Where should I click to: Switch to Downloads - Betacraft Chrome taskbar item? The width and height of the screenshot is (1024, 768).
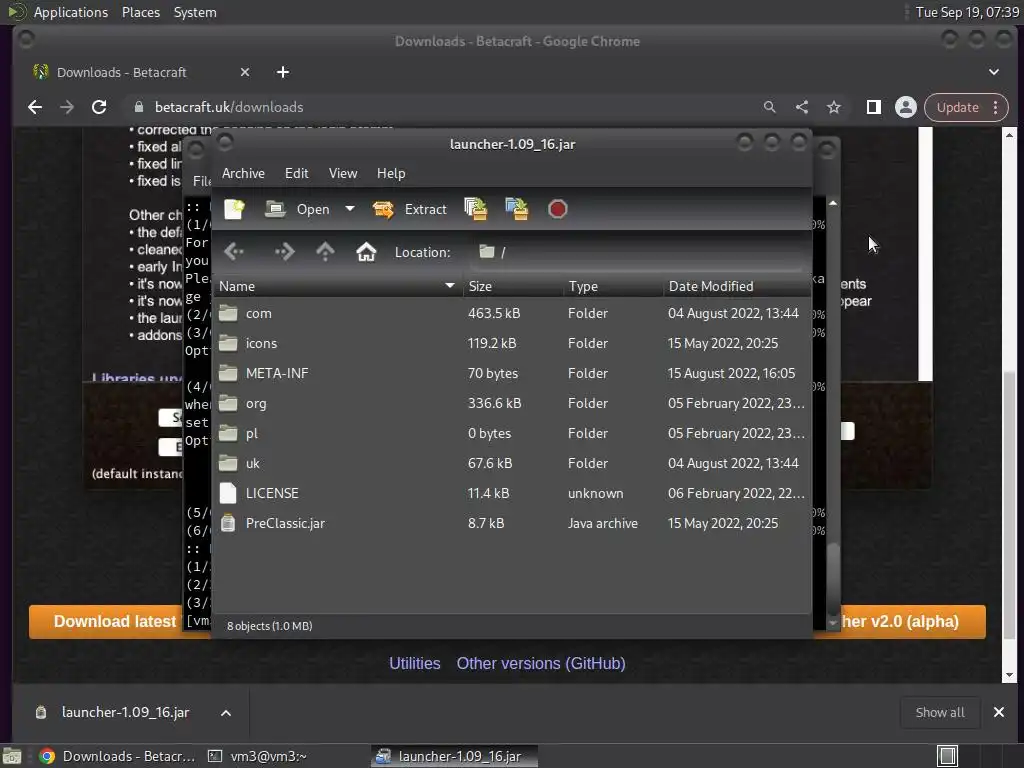[x=118, y=756]
